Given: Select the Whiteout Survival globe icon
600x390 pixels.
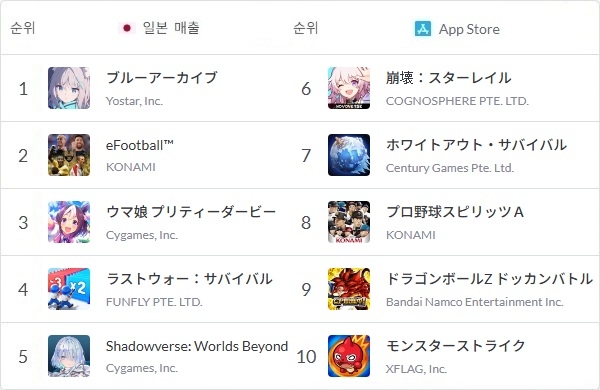Looking at the screenshot, I should 349,155.
